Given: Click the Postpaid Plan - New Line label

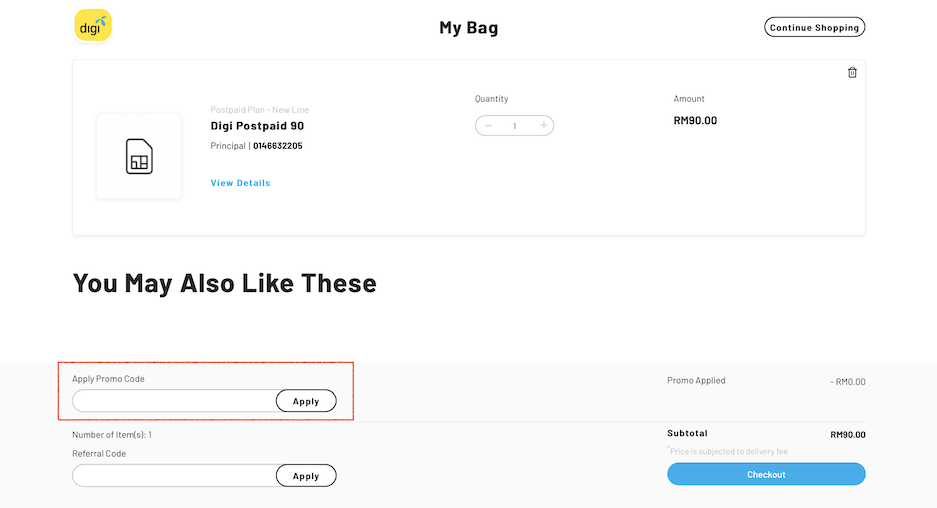Looking at the screenshot, I should pyautogui.click(x=259, y=110).
